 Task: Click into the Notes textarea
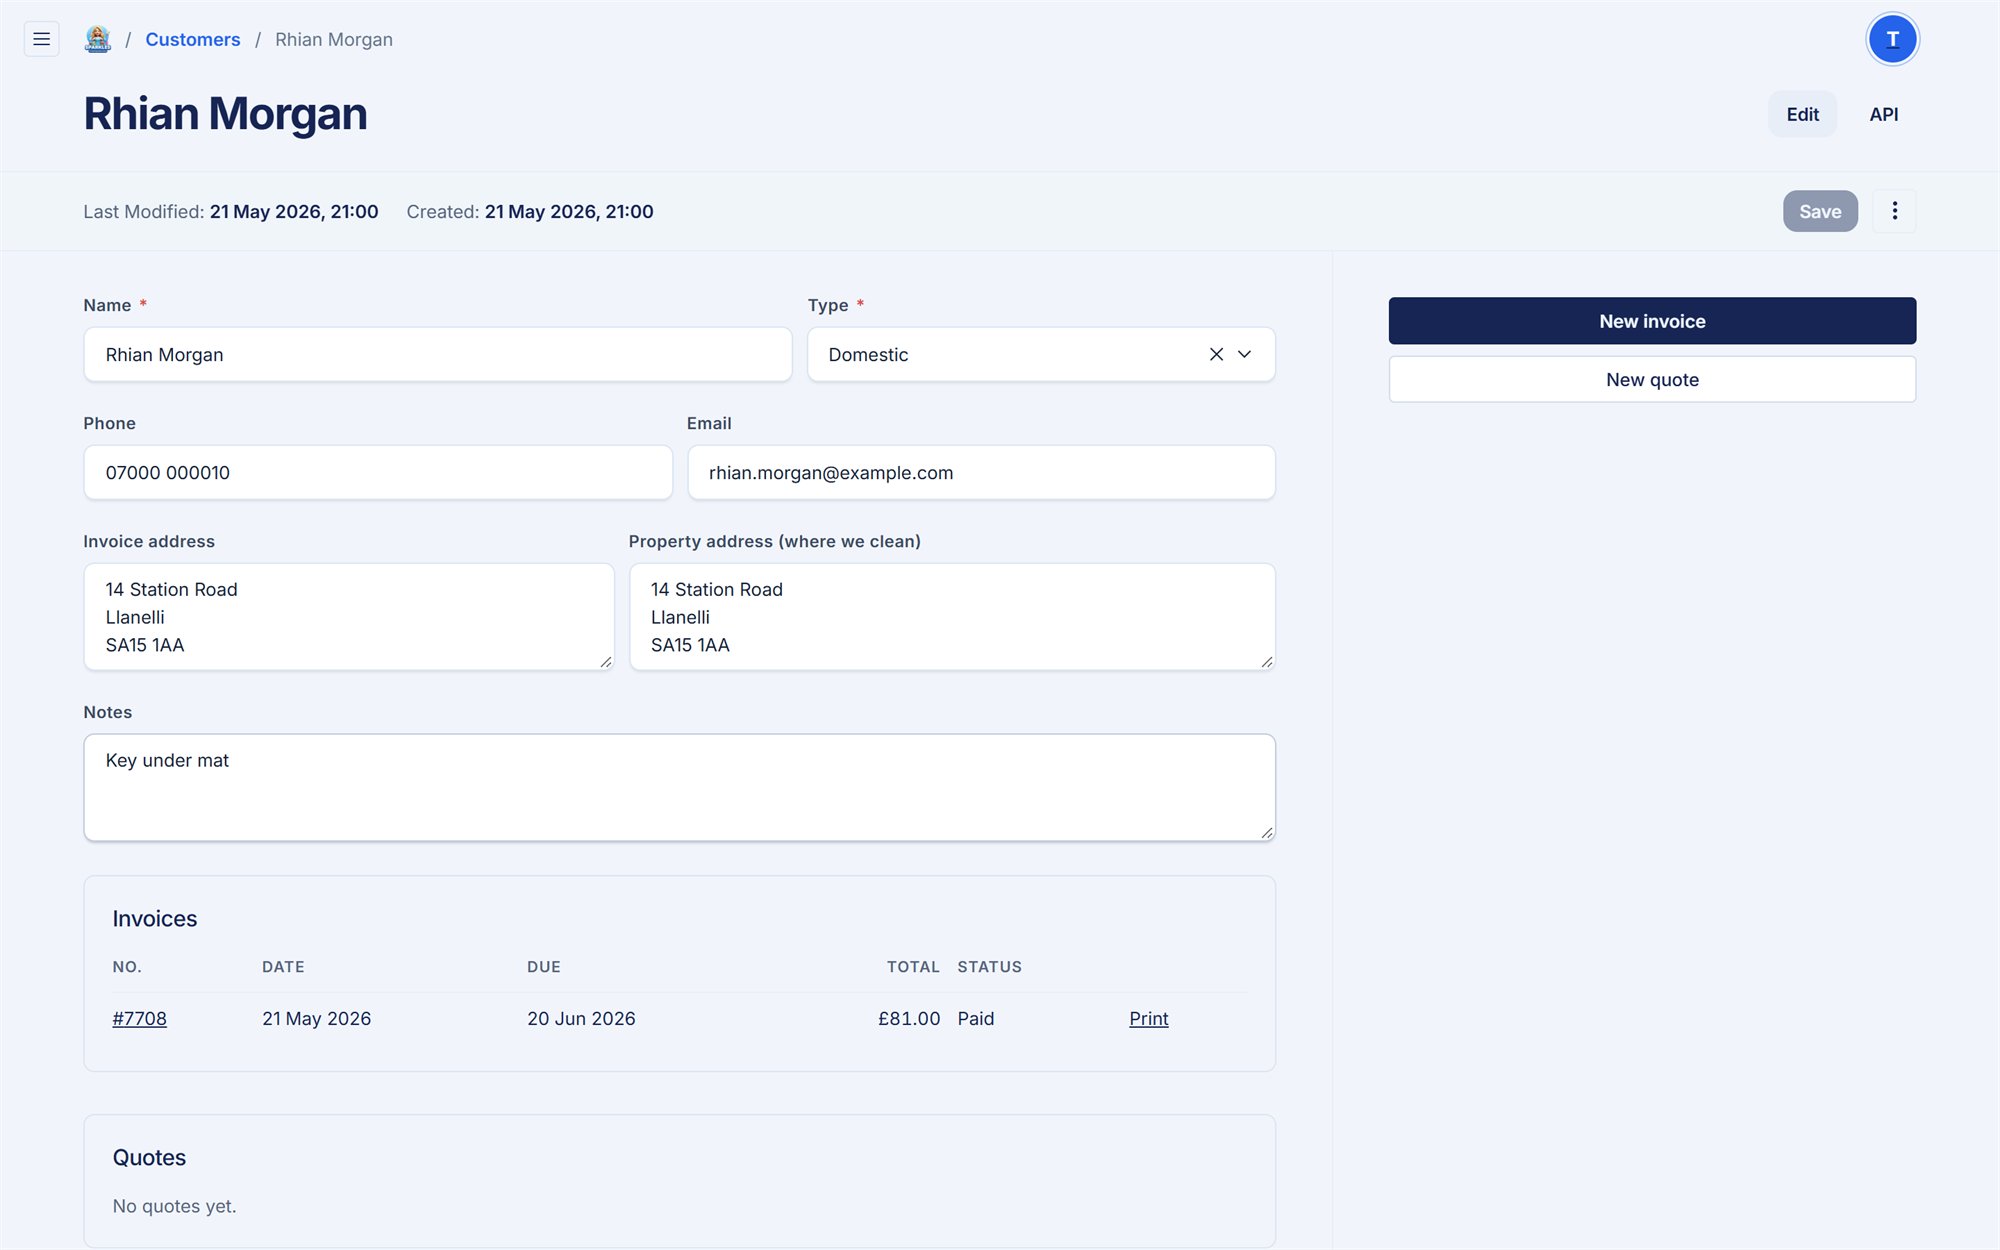coord(679,787)
